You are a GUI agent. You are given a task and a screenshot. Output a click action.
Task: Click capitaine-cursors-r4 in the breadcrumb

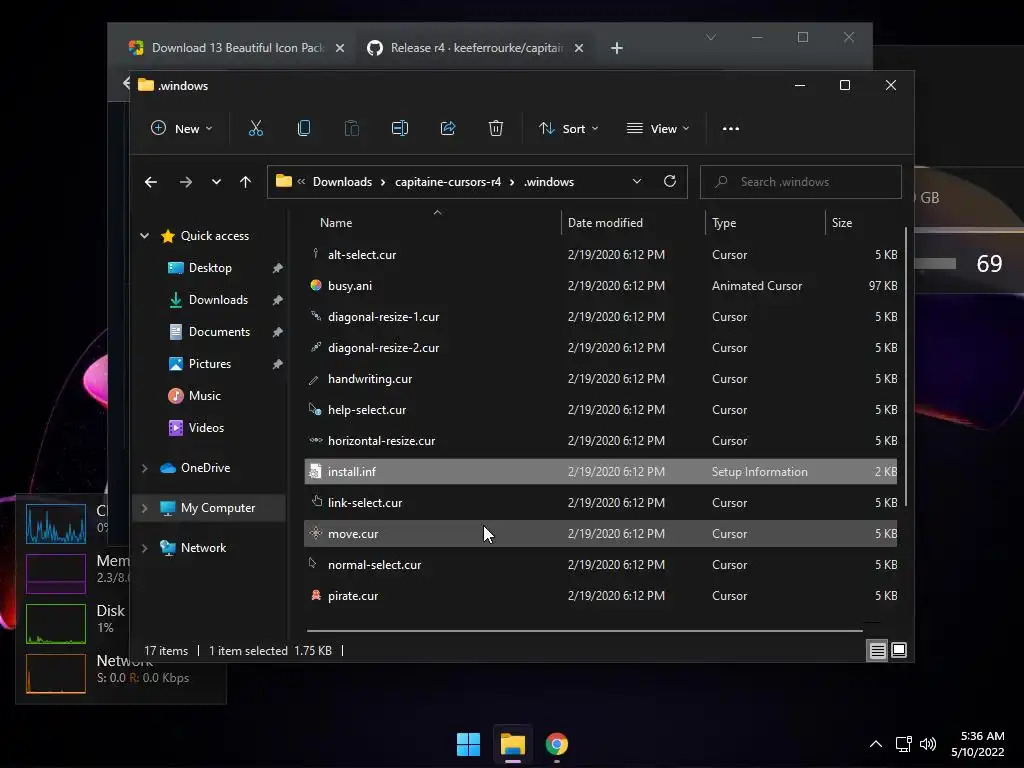point(448,182)
